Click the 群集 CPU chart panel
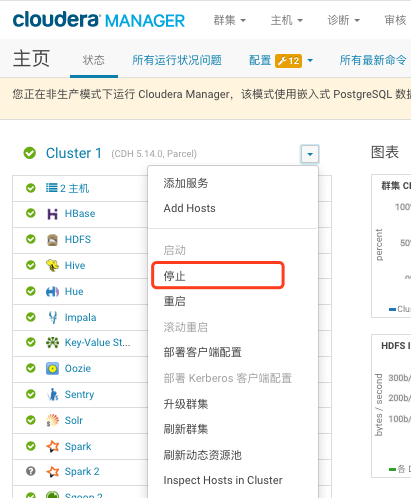The width and height of the screenshot is (411, 498). (391, 246)
